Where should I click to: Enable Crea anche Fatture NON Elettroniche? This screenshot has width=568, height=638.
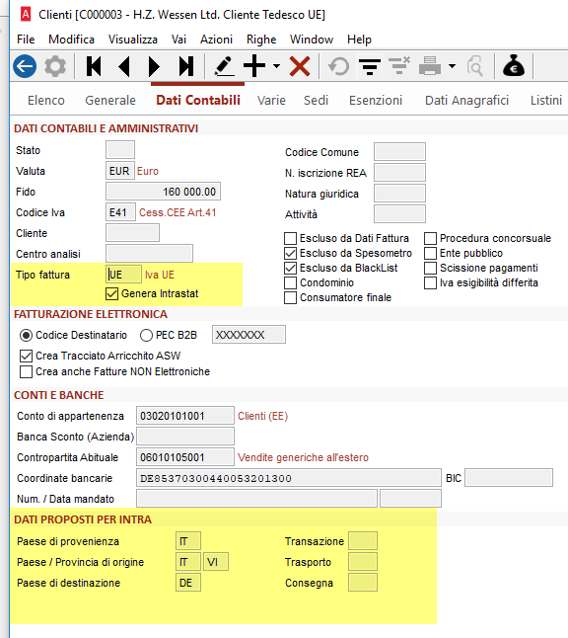26,371
